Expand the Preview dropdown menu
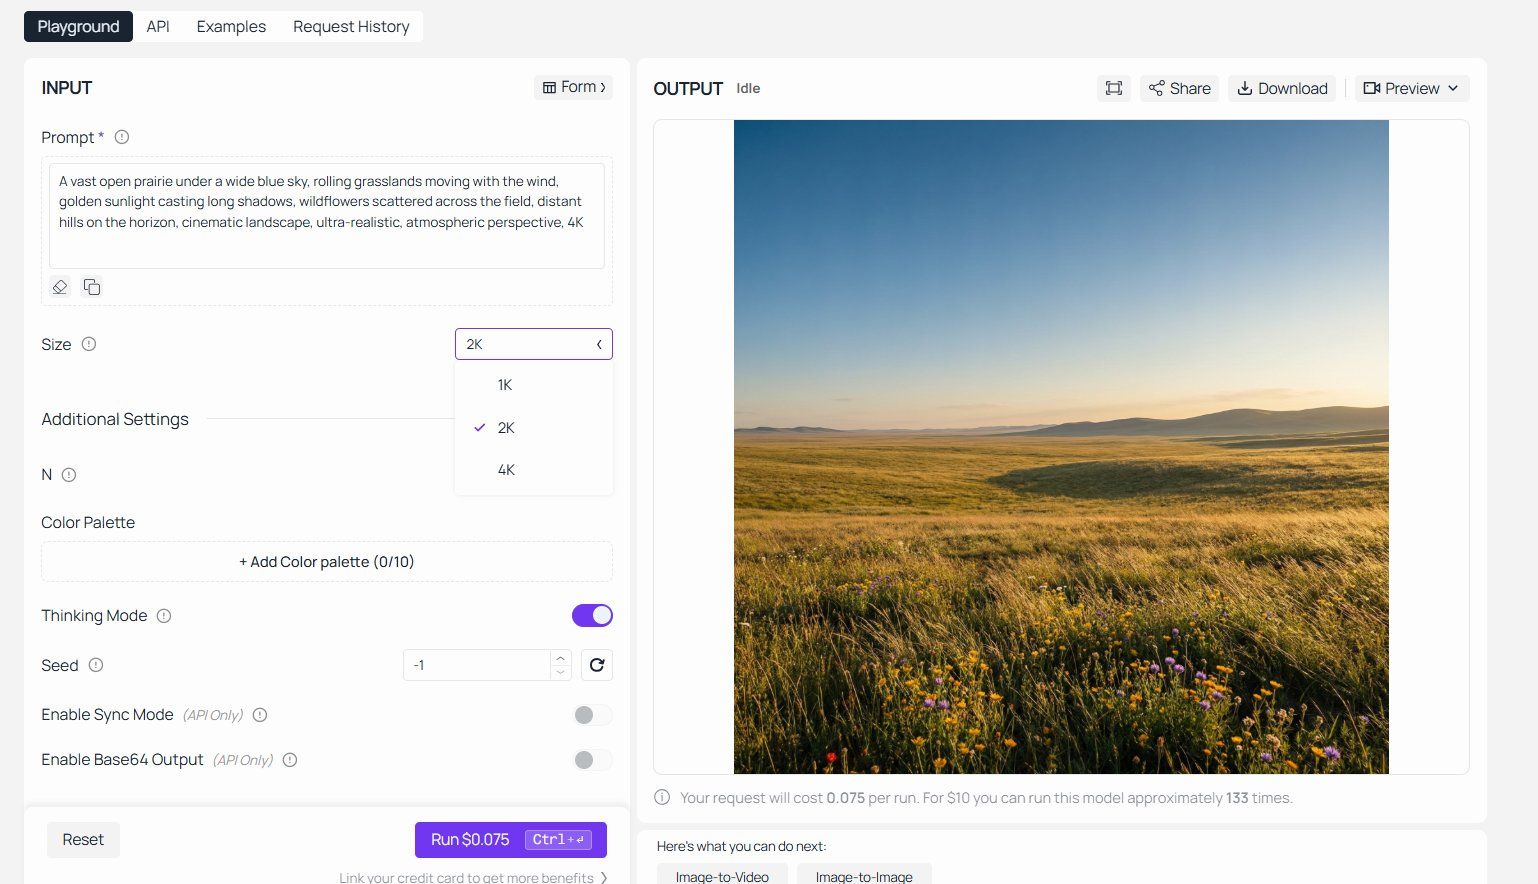 (1411, 88)
